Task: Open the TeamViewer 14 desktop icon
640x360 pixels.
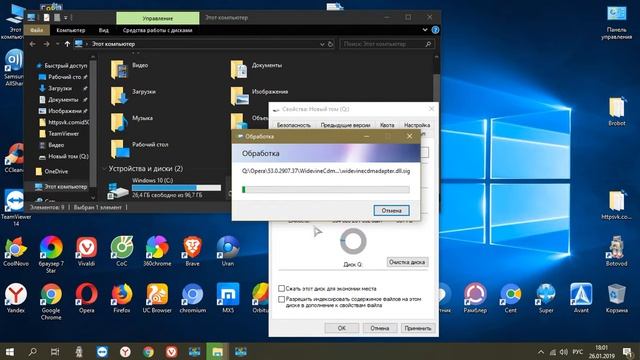Action: 16,207
